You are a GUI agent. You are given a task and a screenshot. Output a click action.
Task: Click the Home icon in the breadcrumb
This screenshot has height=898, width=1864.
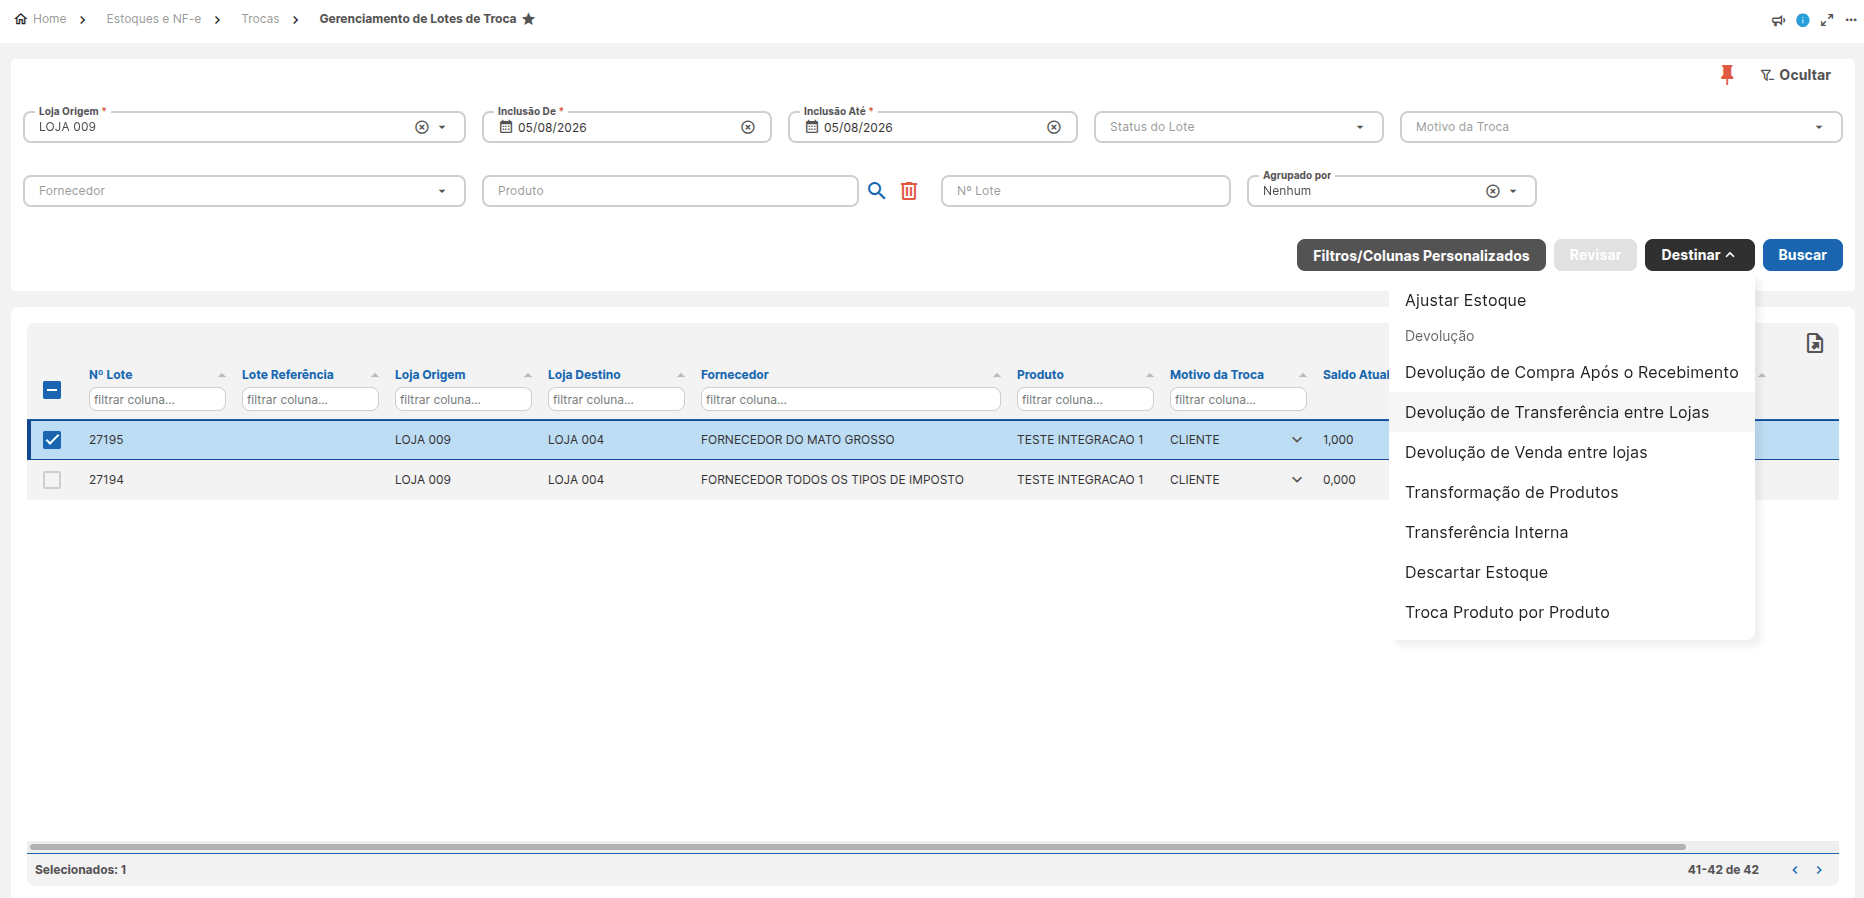pyautogui.click(x=21, y=19)
